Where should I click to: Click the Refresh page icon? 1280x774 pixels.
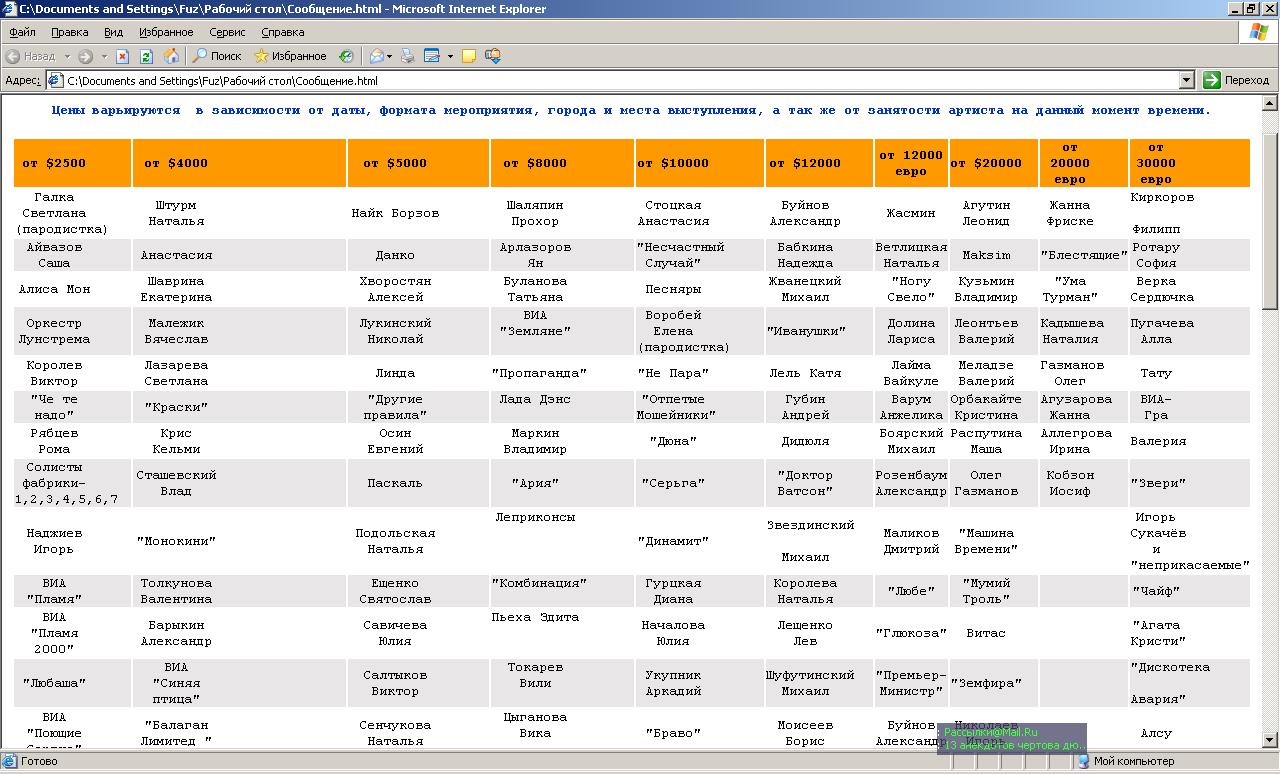146,56
